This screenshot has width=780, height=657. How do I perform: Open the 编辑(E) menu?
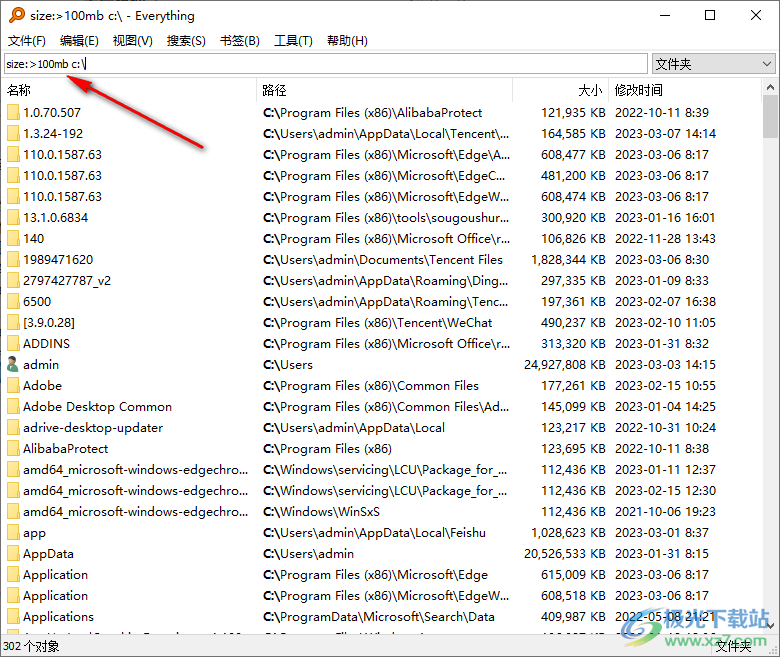pyautogui.click(x=79, y=41)
